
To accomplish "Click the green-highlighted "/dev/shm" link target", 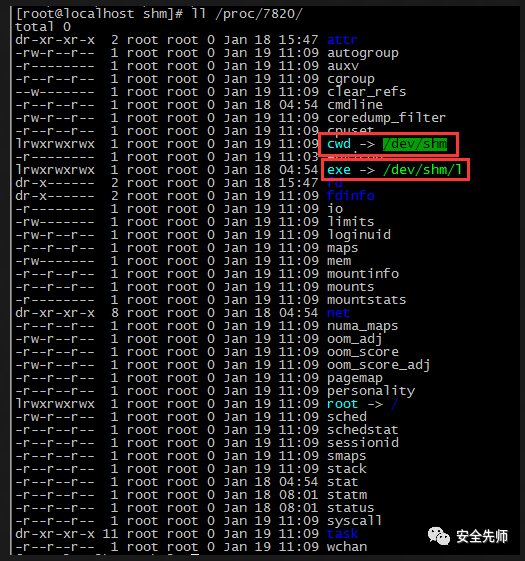I will (415, 144).
